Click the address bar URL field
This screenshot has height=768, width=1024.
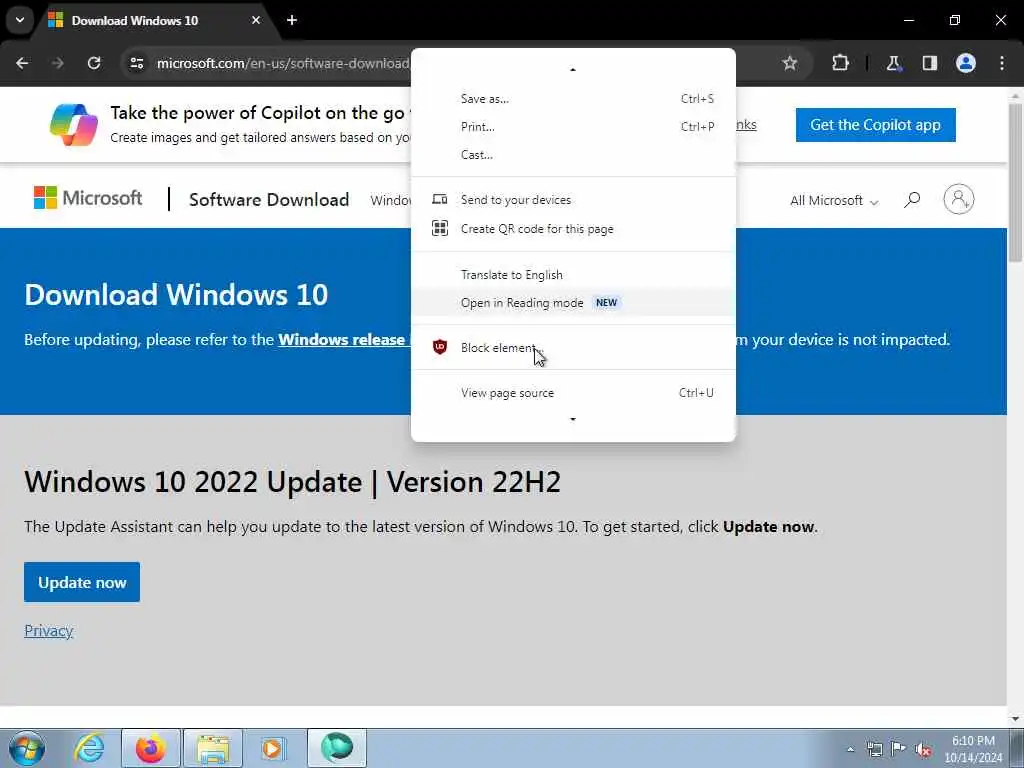tap(283, 63)
